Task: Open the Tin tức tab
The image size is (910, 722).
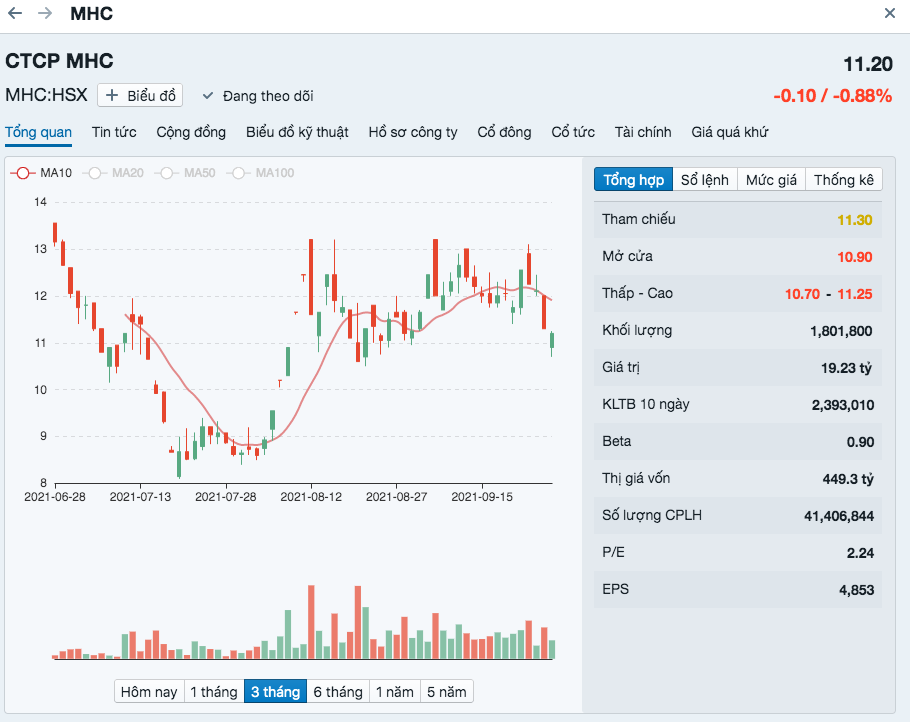Action: tap(114, 132)
